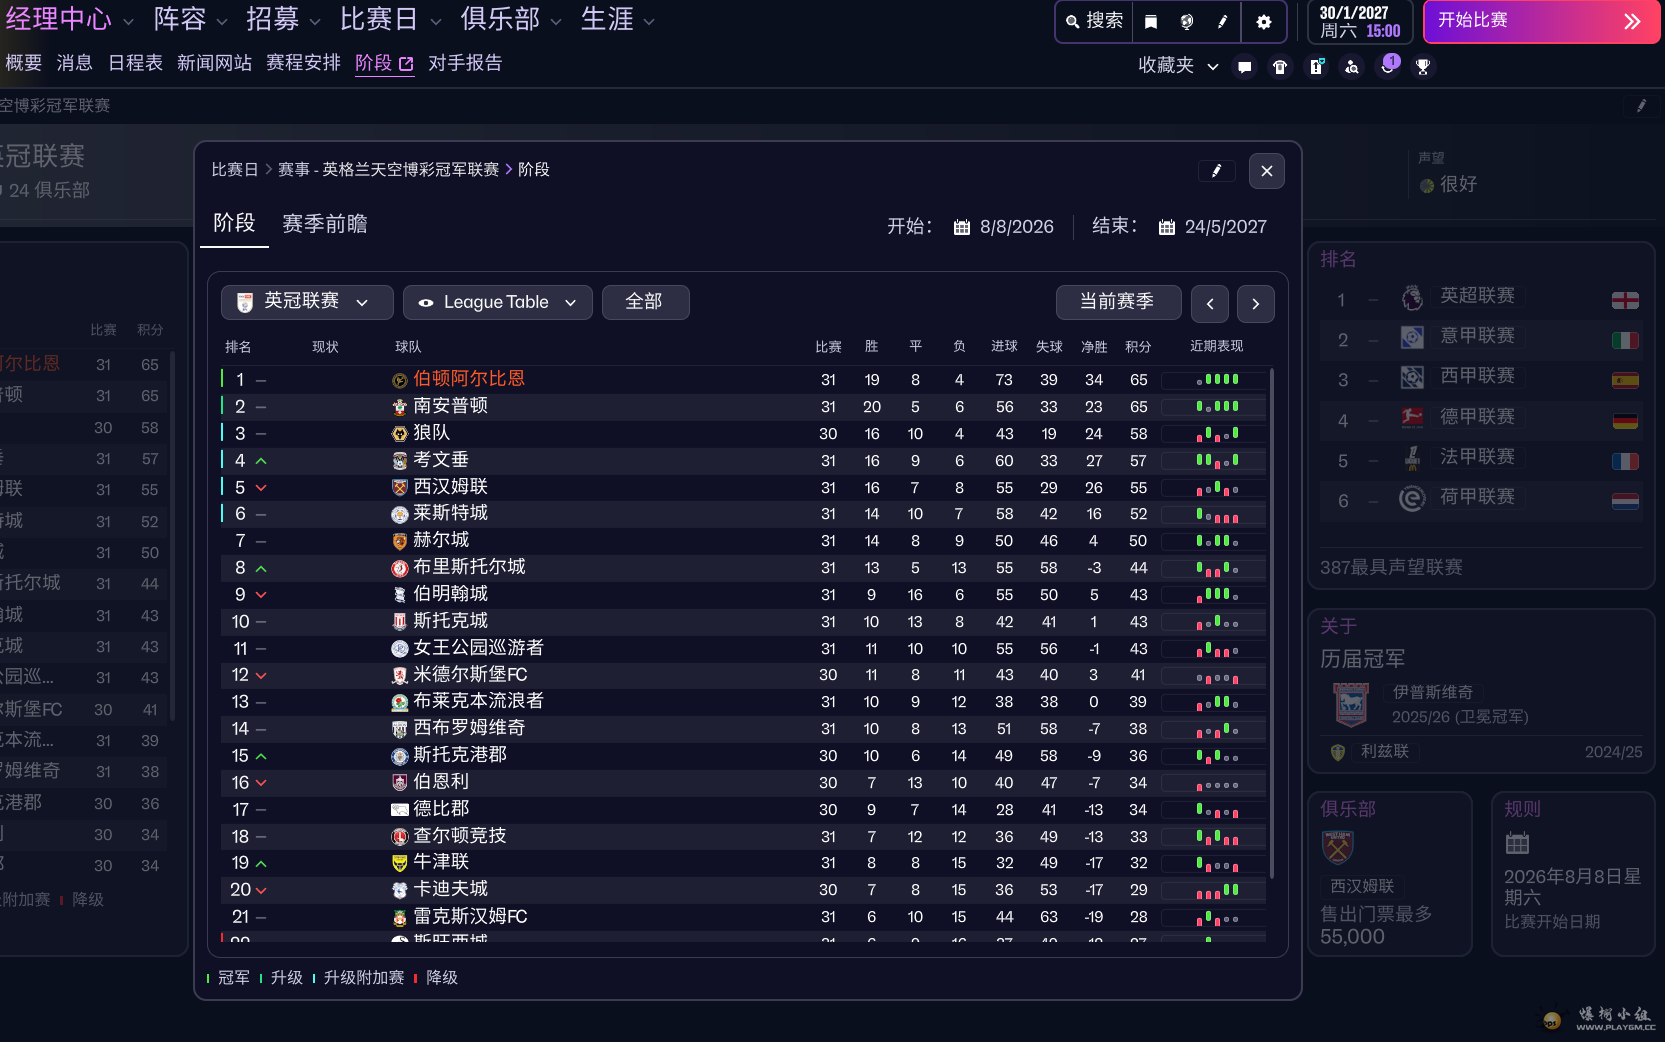Image resolution: width=1665 pixels, height=1042 pixels.
Task: Go to the previous season arrow
Action: point(1210,304)
